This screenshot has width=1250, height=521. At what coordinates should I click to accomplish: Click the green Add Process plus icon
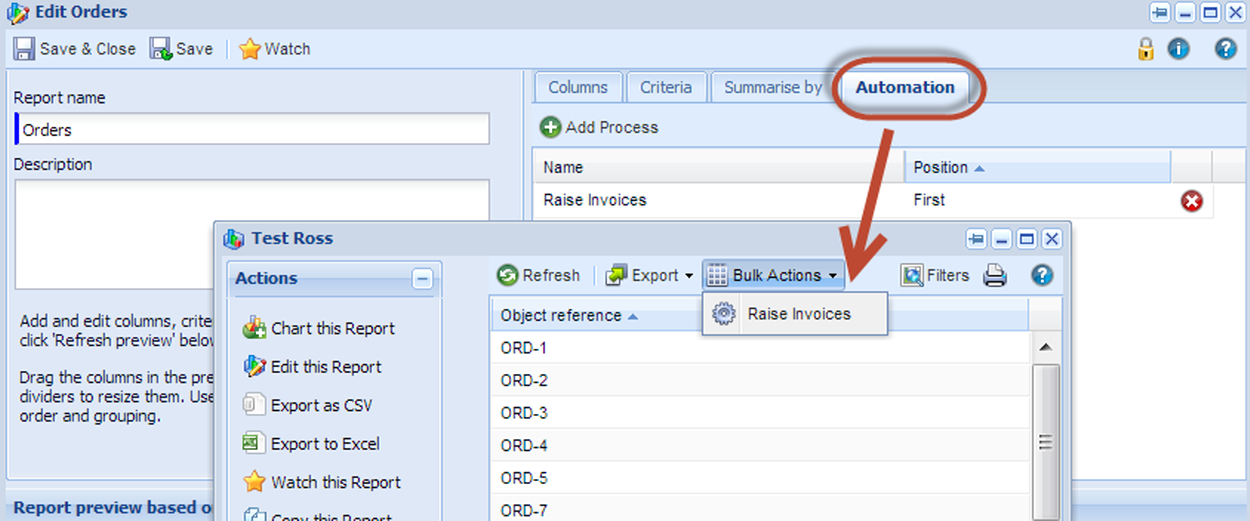[x=551, y=127]
